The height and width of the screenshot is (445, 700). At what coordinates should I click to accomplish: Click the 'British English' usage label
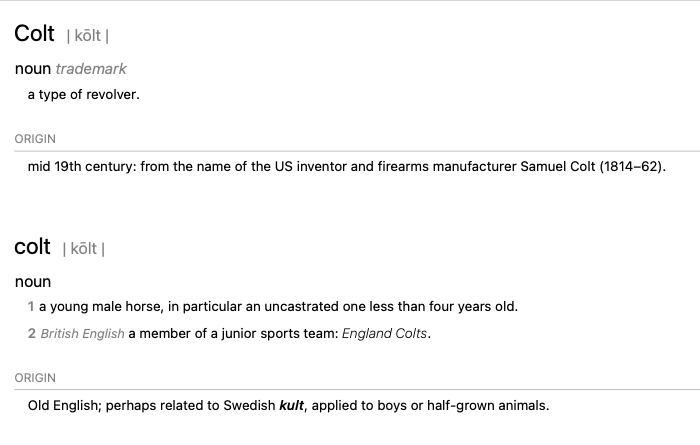click(x=83, y=334)
